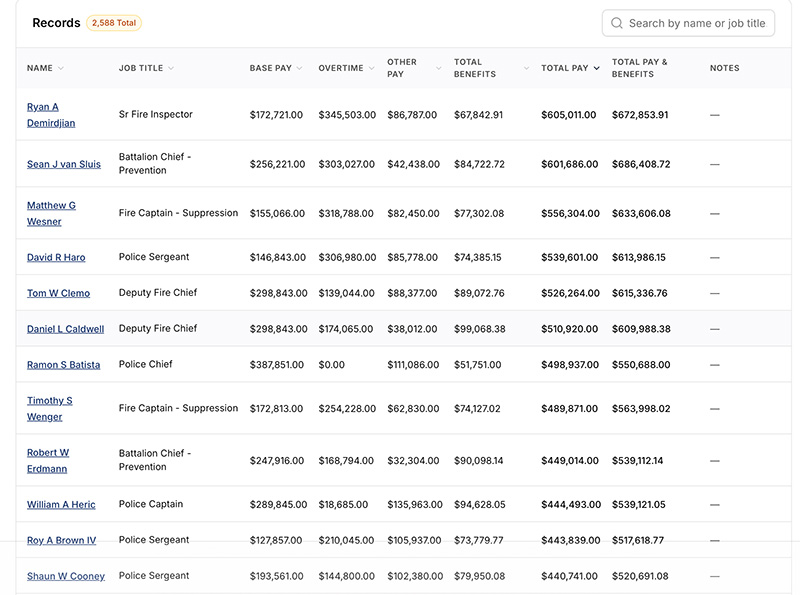Click other pay value $135,963.00
Image resolution: width=800 pixels, height=595 pixels.
pyautogui.click(x=415, y=505)
